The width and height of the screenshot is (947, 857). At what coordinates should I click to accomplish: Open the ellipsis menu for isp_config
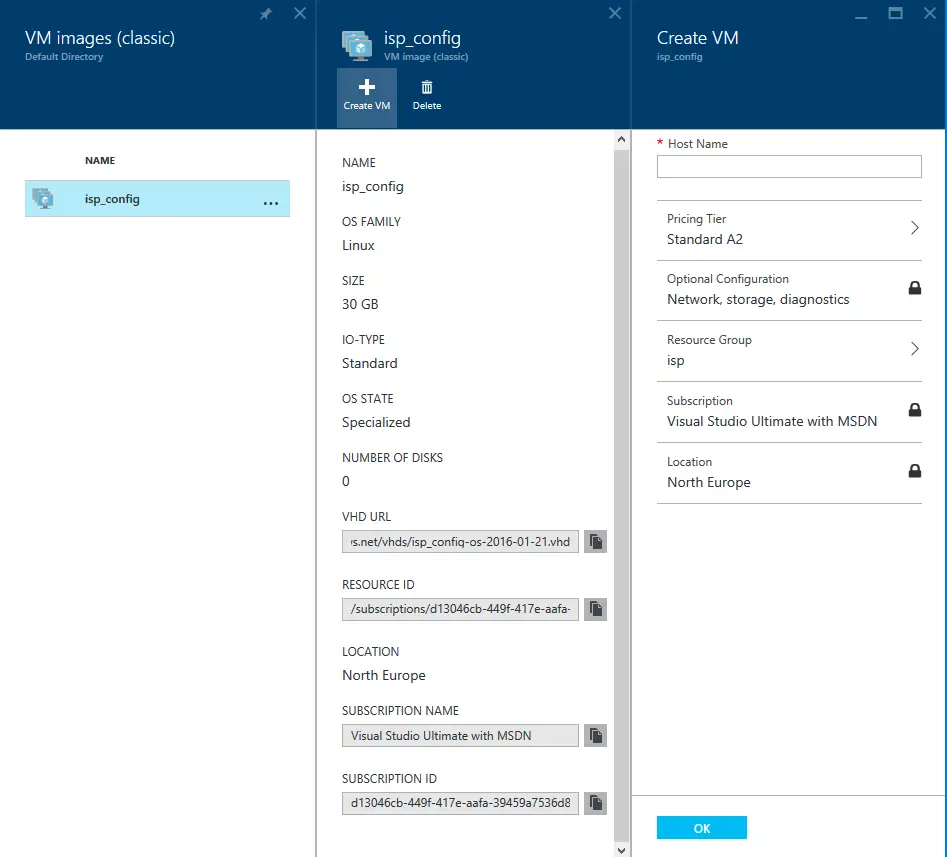coord(270,203)
